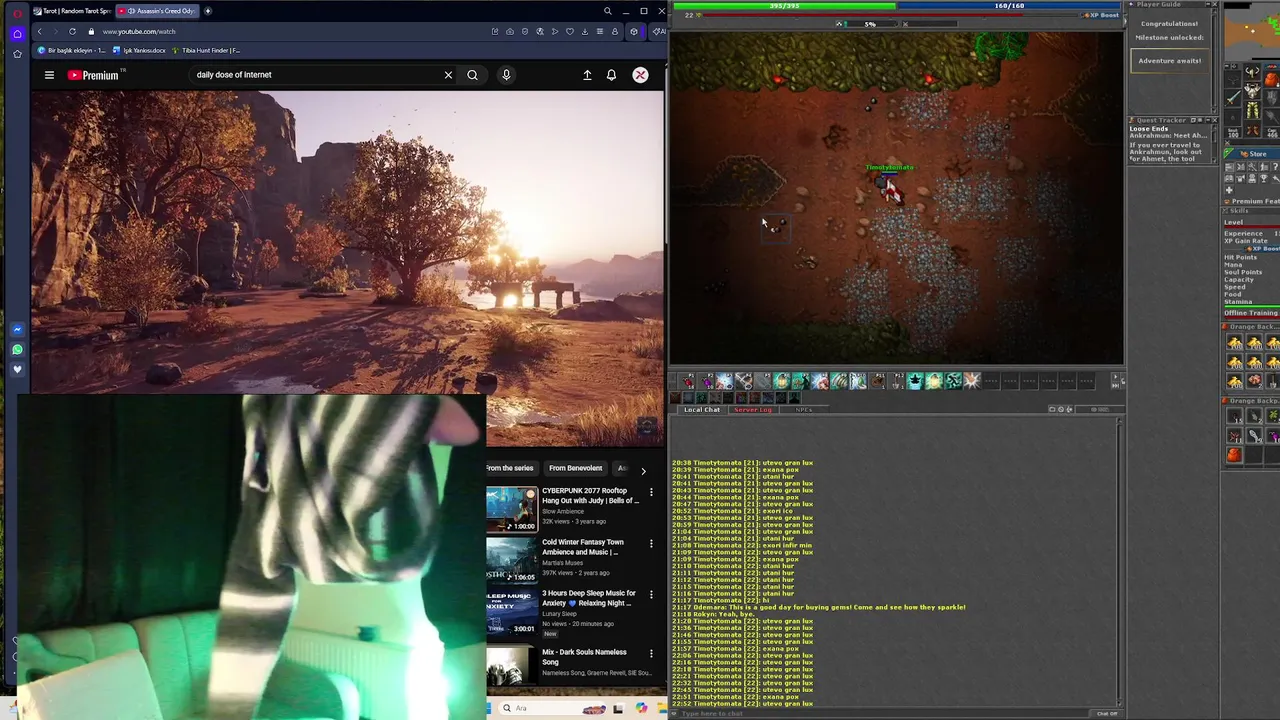
Task: Open options for Cyberpunk 2077 video
Action: coord(651,492)
